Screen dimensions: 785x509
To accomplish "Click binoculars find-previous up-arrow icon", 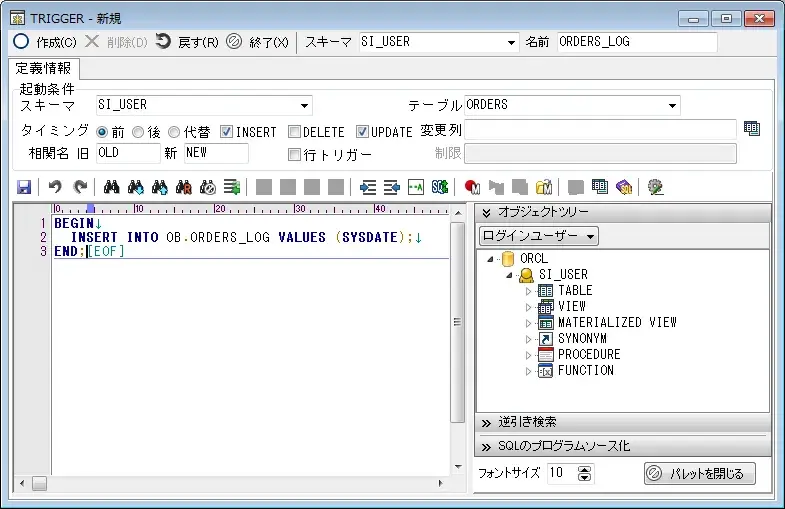I will click(160, 187).
